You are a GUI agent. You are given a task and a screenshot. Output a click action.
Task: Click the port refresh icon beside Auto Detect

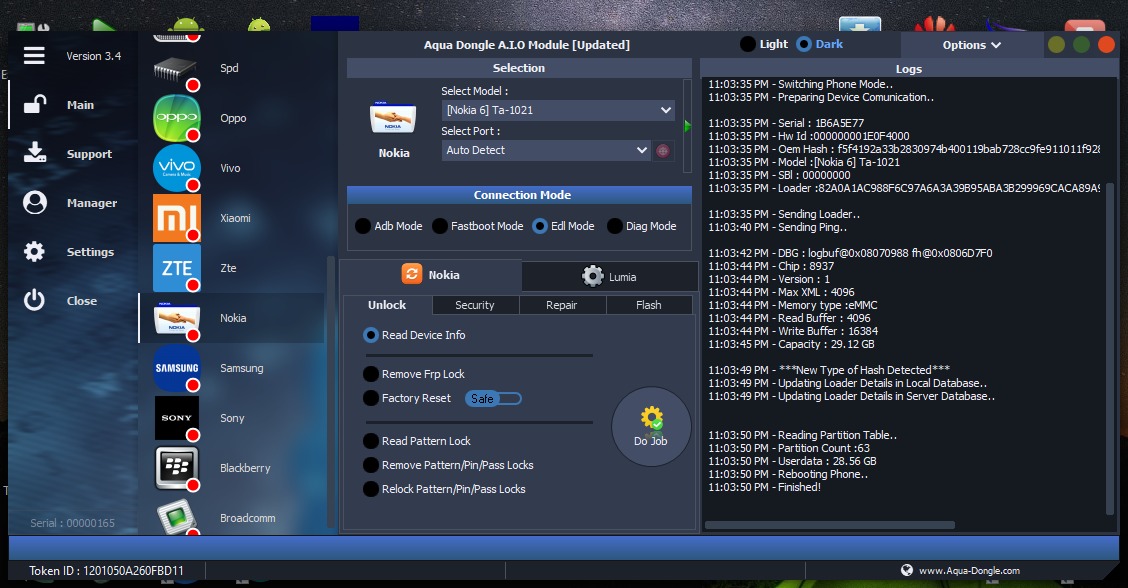(663, 150)
